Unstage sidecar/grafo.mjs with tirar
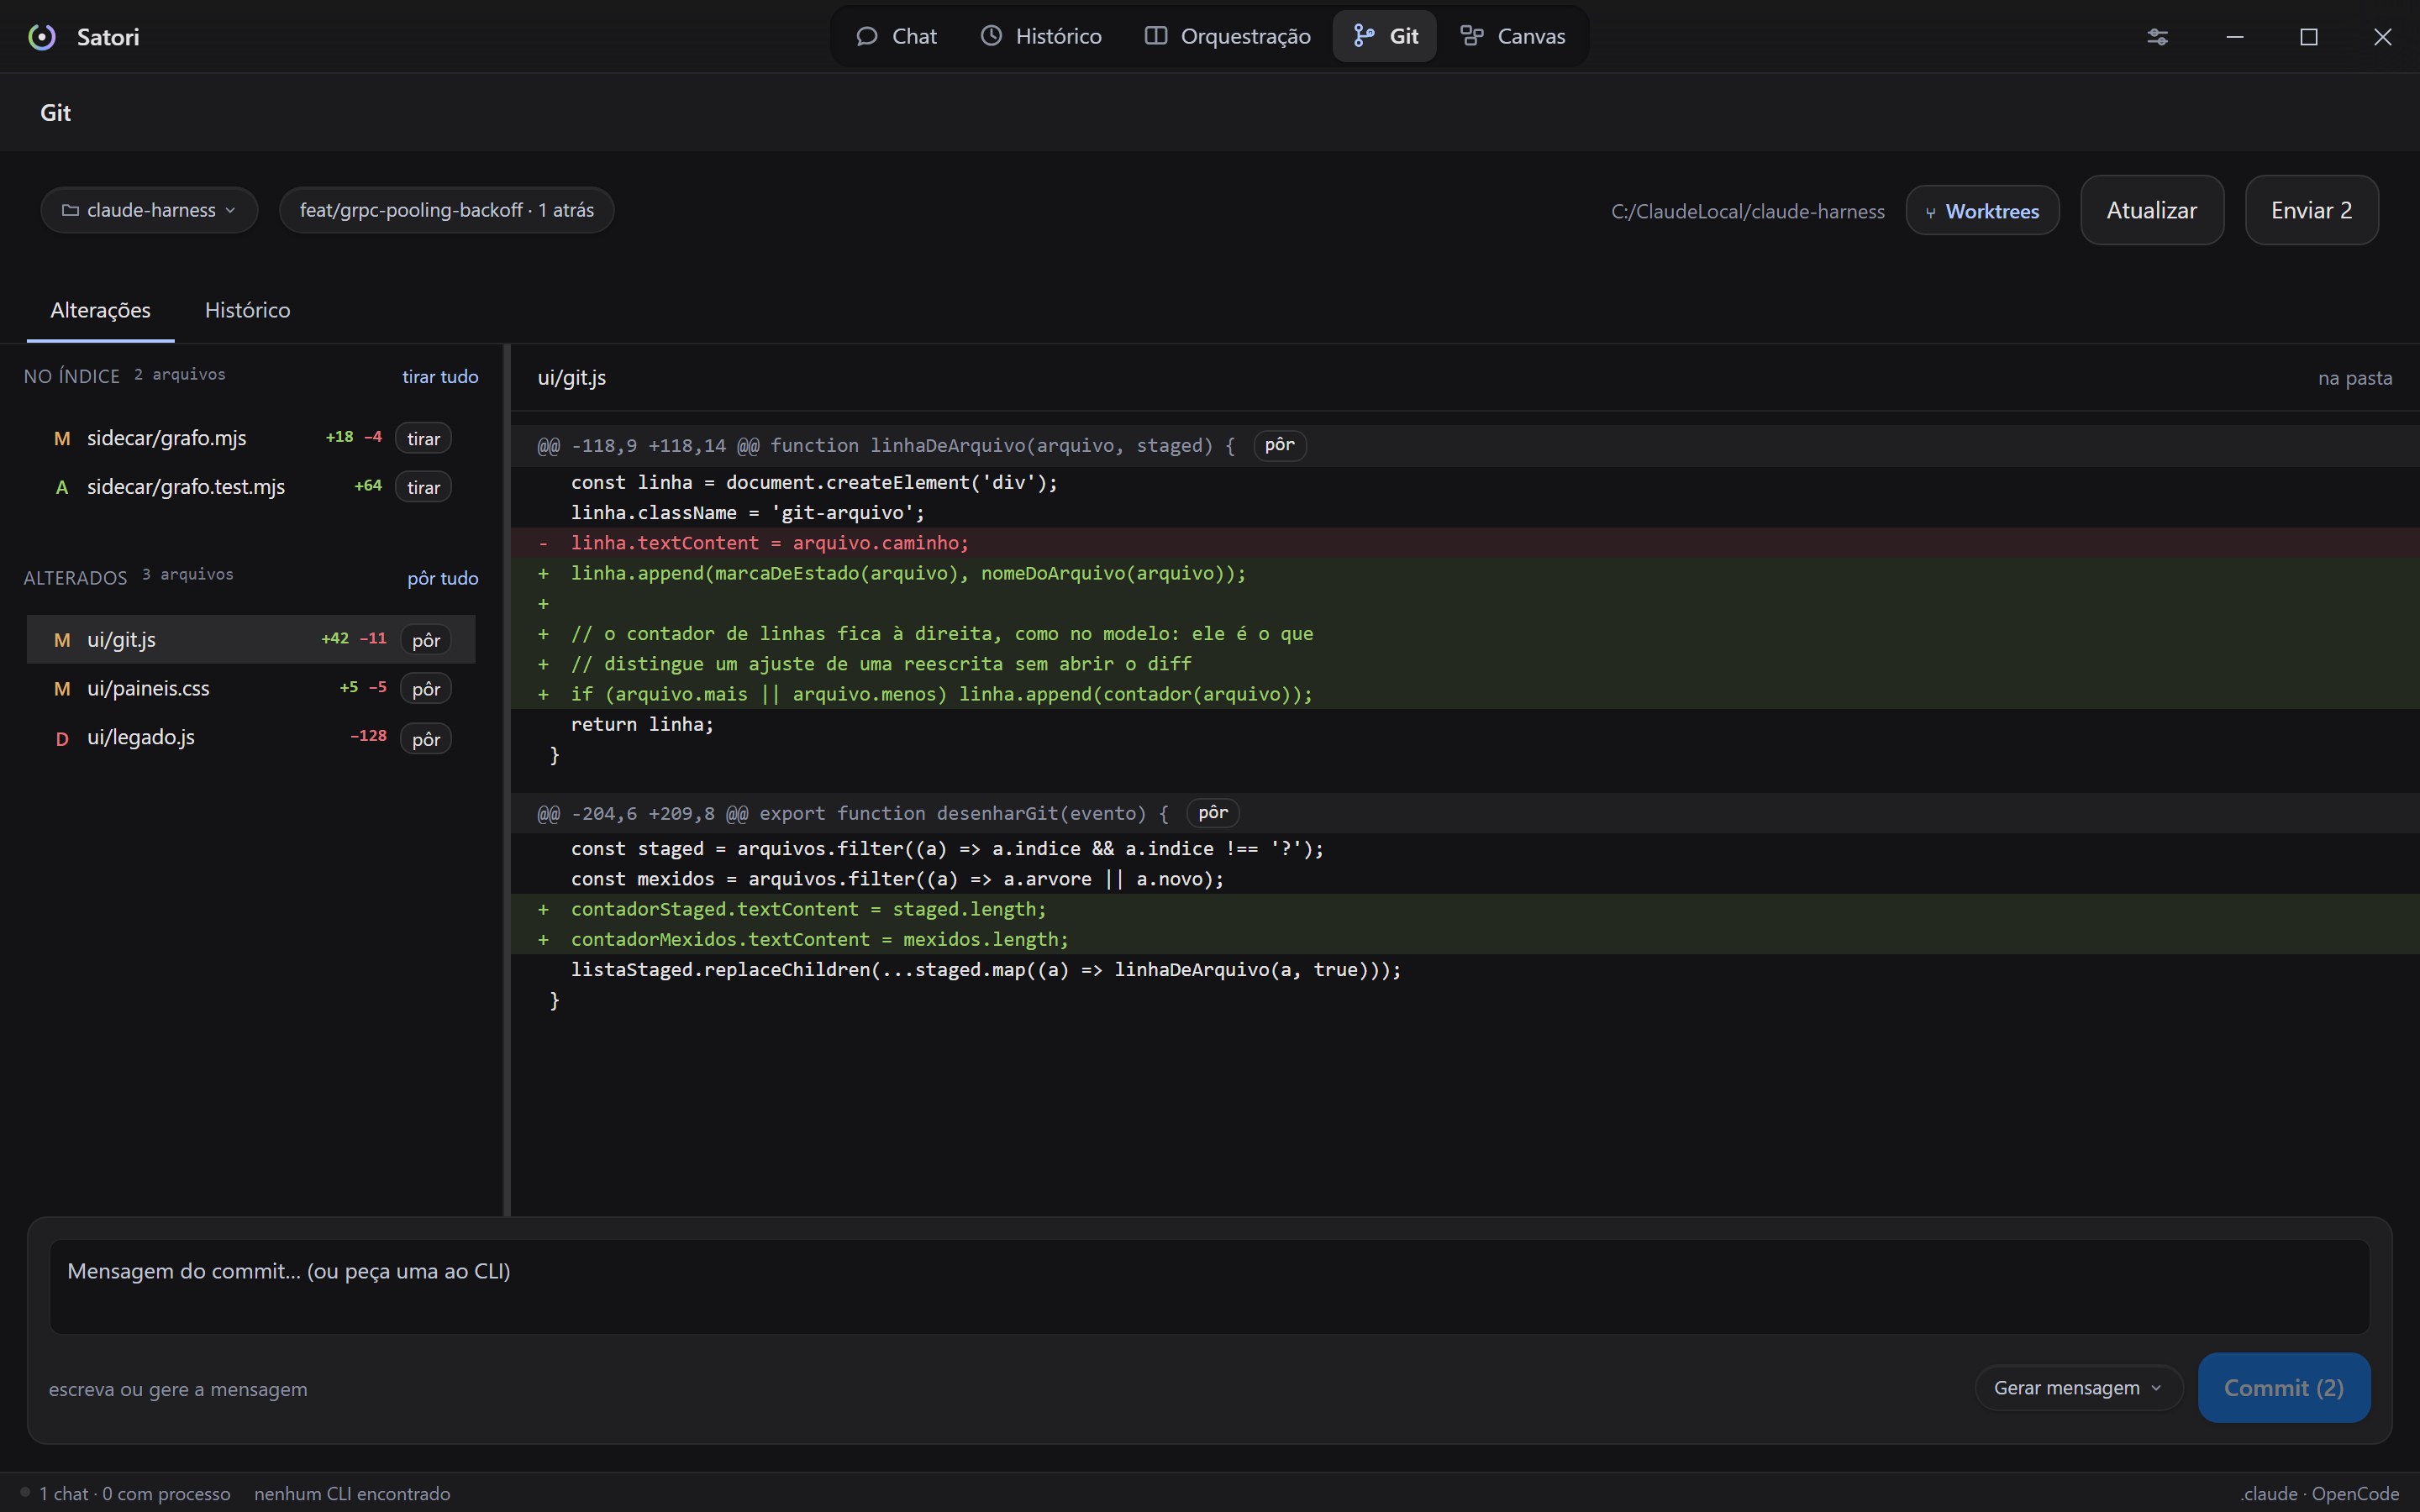Screen dimensions: 2420x1512 click(x=423, y=438)
